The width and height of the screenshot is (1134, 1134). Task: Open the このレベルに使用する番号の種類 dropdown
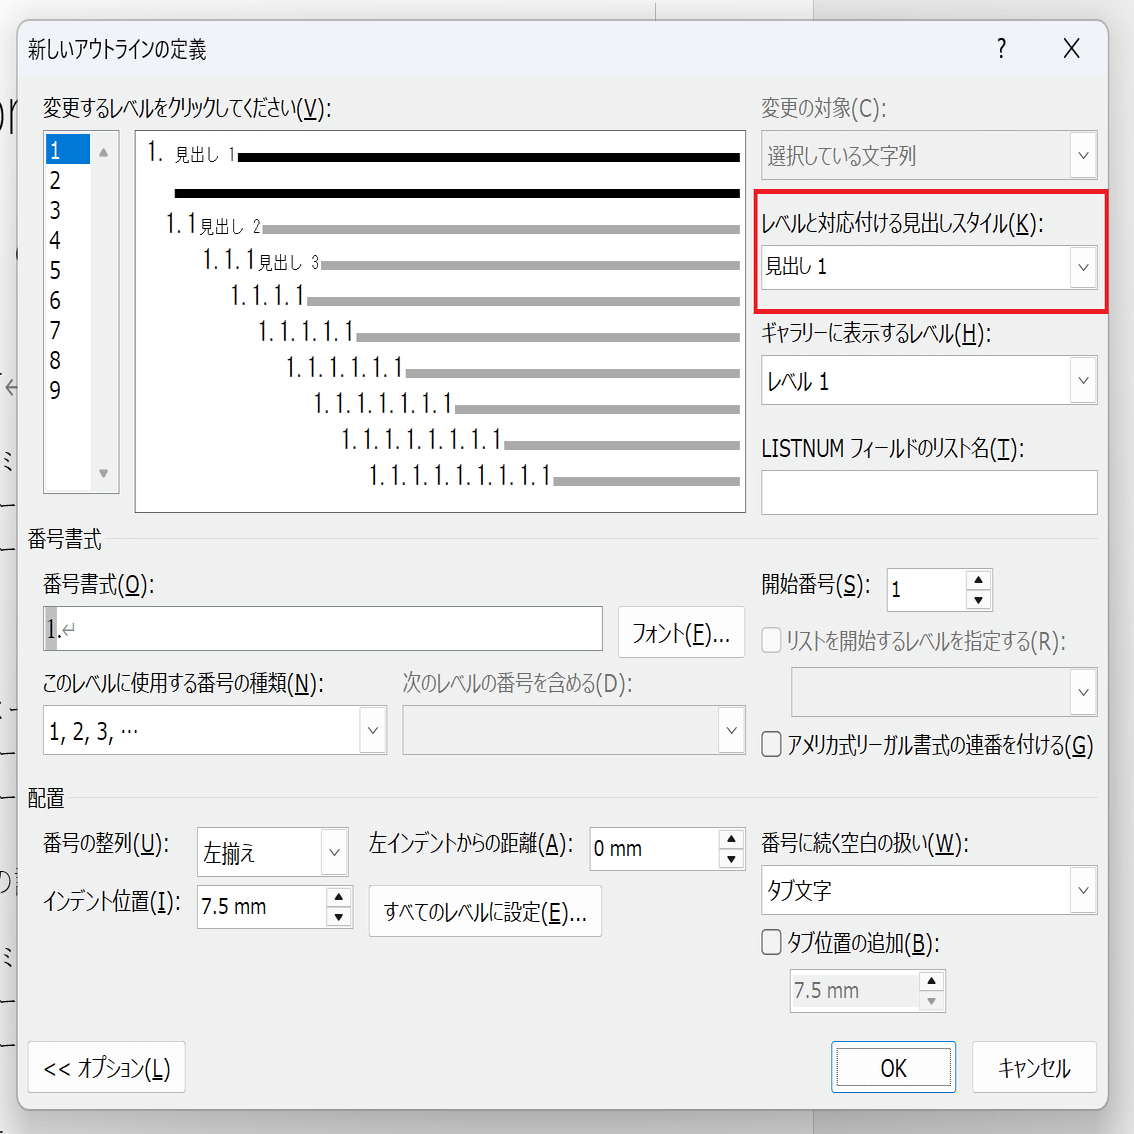tap(372, 729)
